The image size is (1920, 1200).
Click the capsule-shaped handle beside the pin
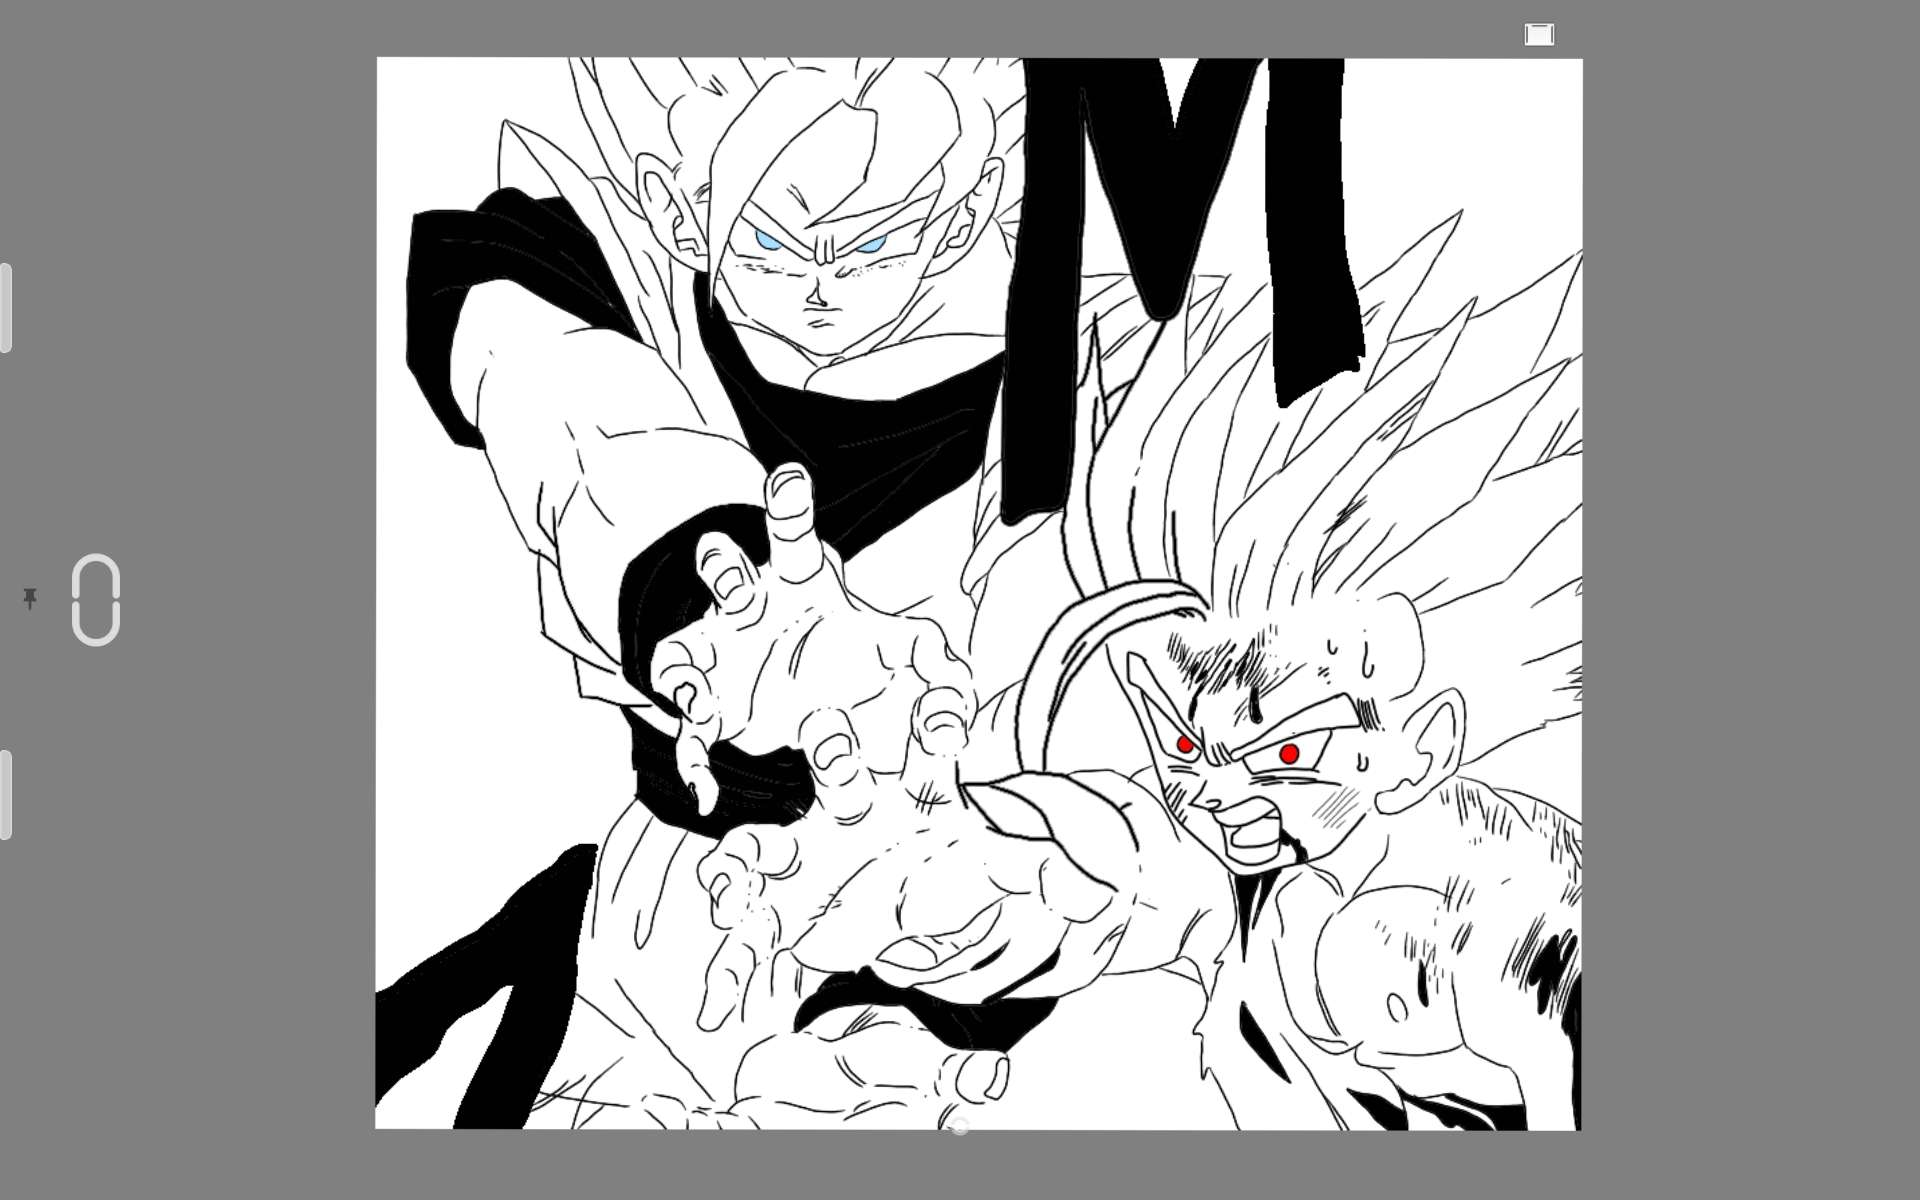pos(96,599)
